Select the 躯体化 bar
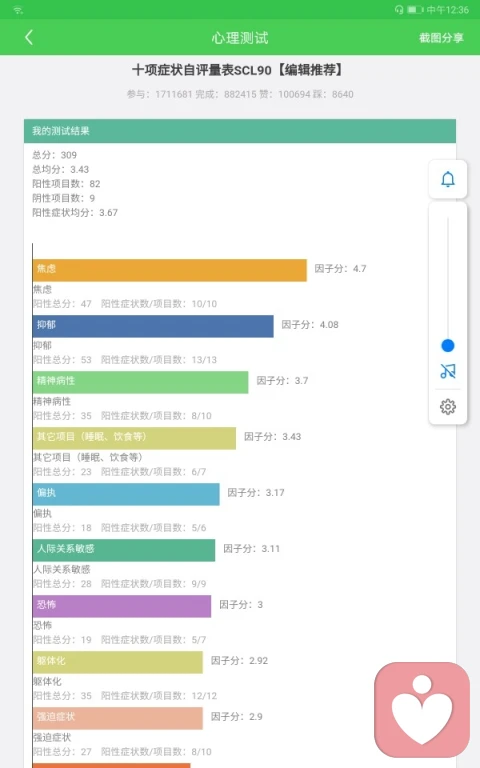Screen dimensions: 480x768 tap(118, 662)
